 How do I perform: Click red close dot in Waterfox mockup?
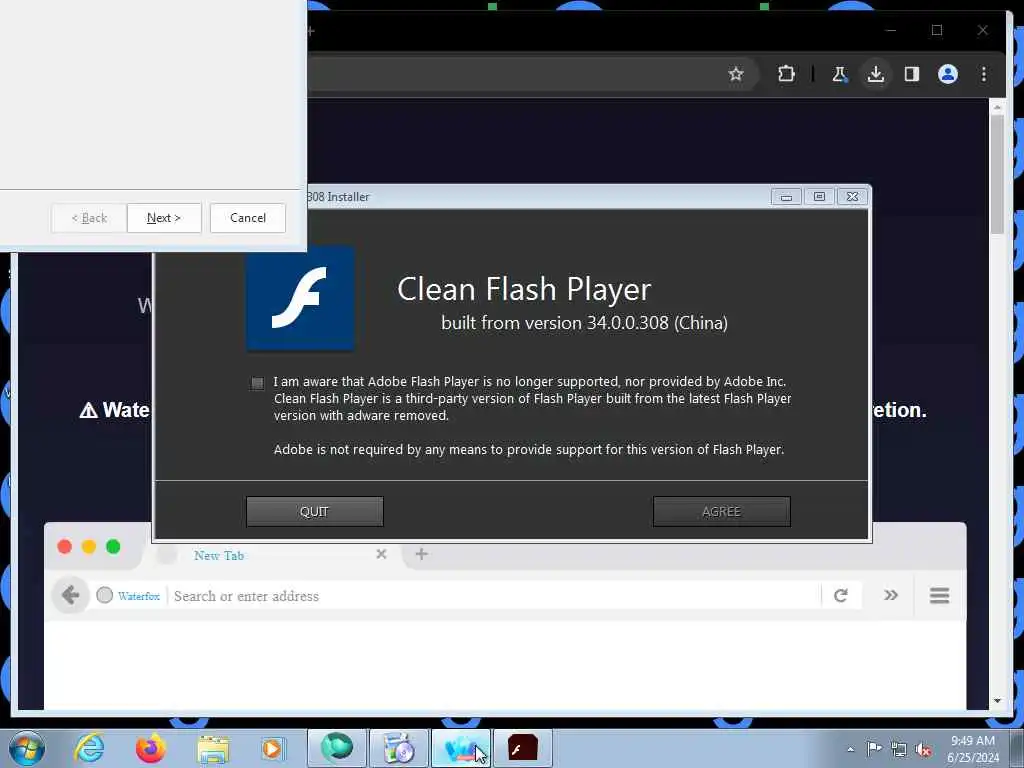[x=64, y=547]
